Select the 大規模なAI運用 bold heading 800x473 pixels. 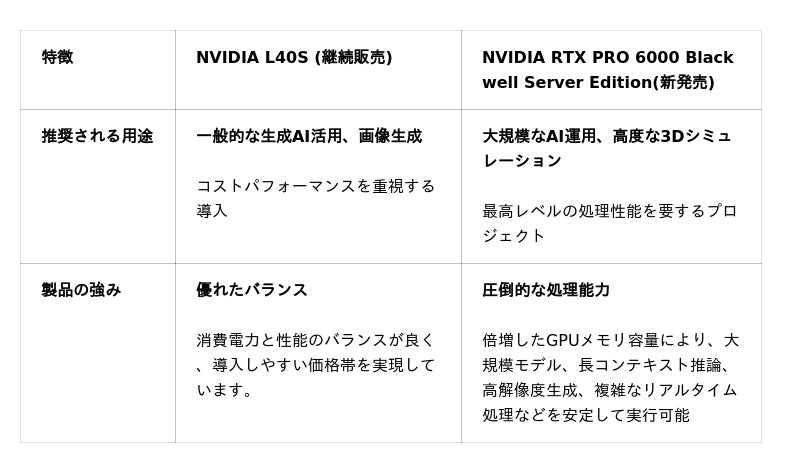coord(538,136)
